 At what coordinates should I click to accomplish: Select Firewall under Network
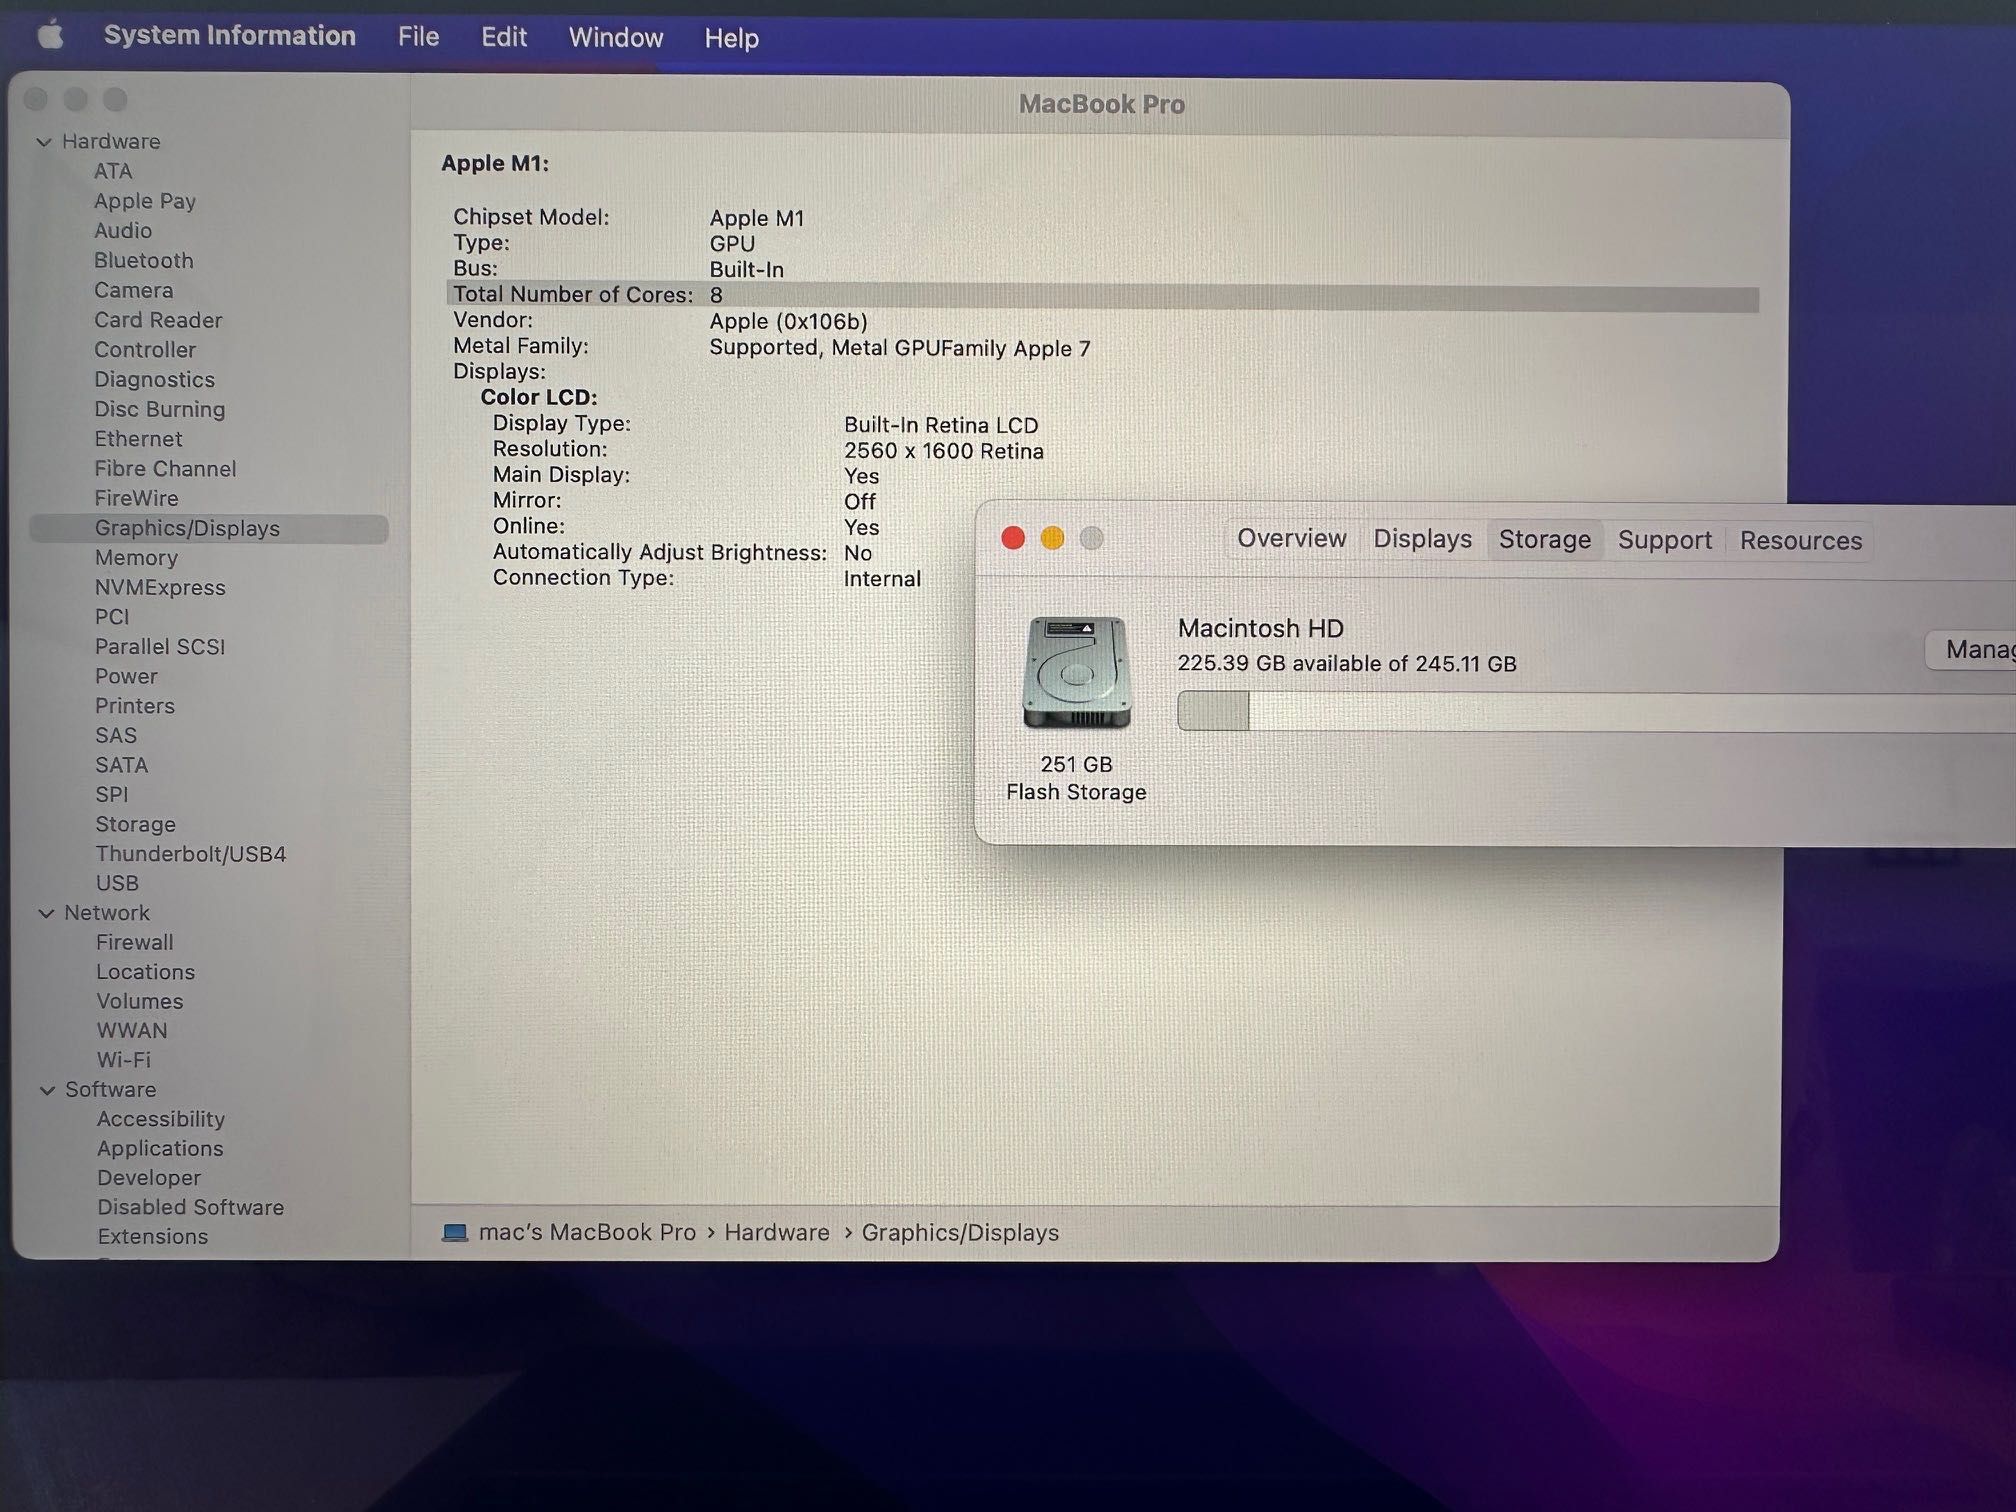(x=135, y=942)
